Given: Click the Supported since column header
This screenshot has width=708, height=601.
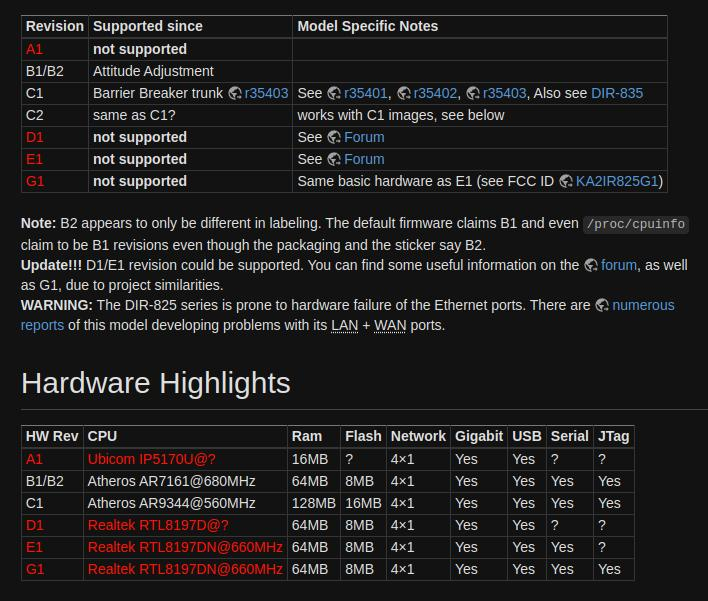Looking at the screenshot, I should tap(191, 27).
